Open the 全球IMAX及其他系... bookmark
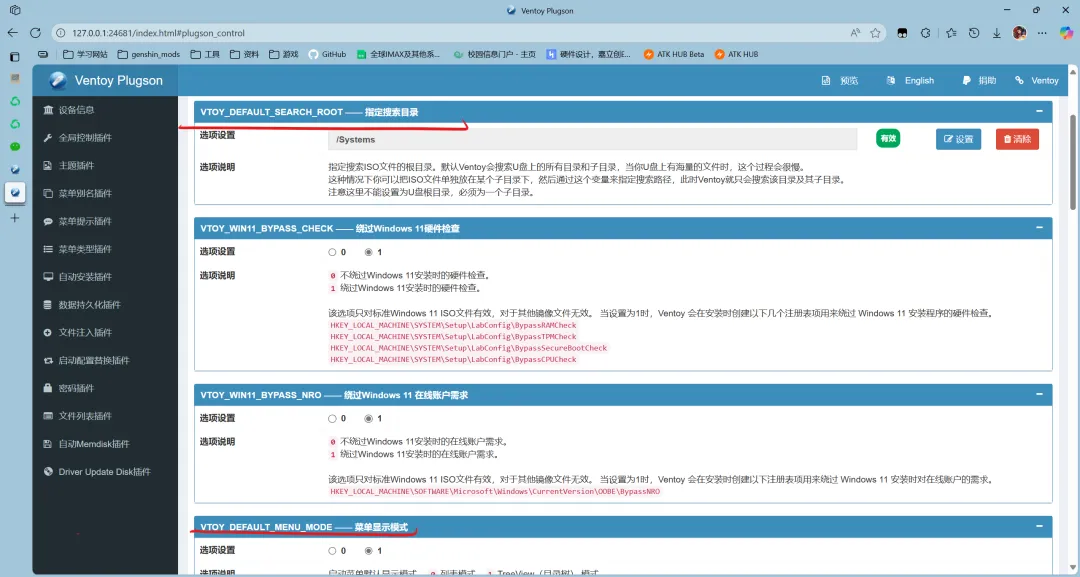1080x577 pixels. click(x=399, y=54)
